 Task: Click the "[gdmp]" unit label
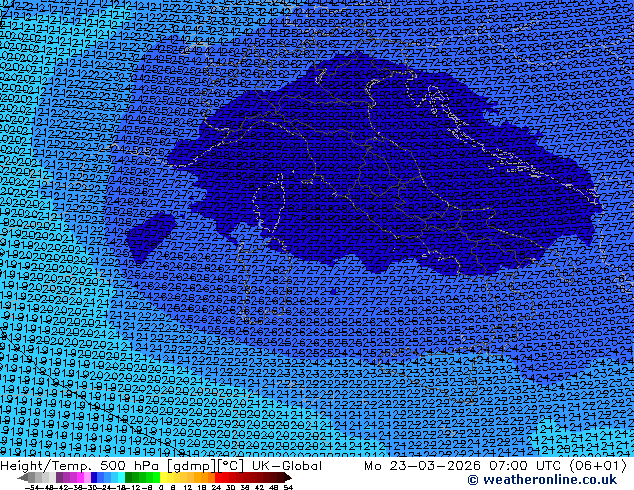(x=191, y=466)
